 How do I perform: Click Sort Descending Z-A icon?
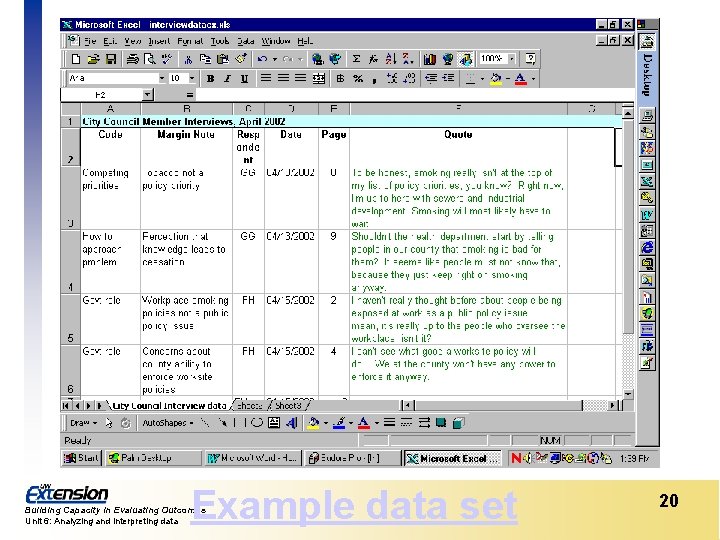407,59
